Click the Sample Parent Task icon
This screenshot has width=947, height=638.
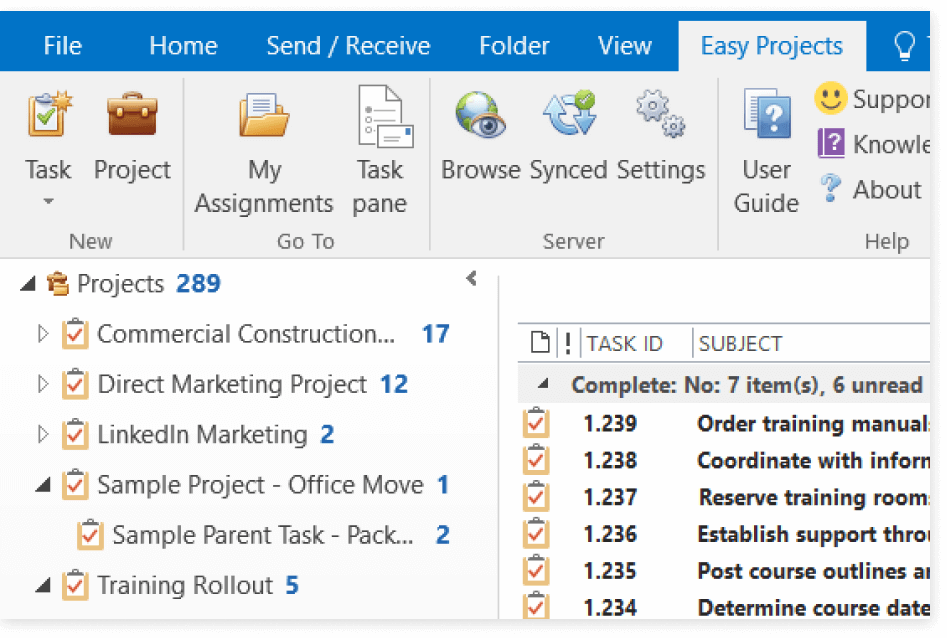[x=90, y=535]
